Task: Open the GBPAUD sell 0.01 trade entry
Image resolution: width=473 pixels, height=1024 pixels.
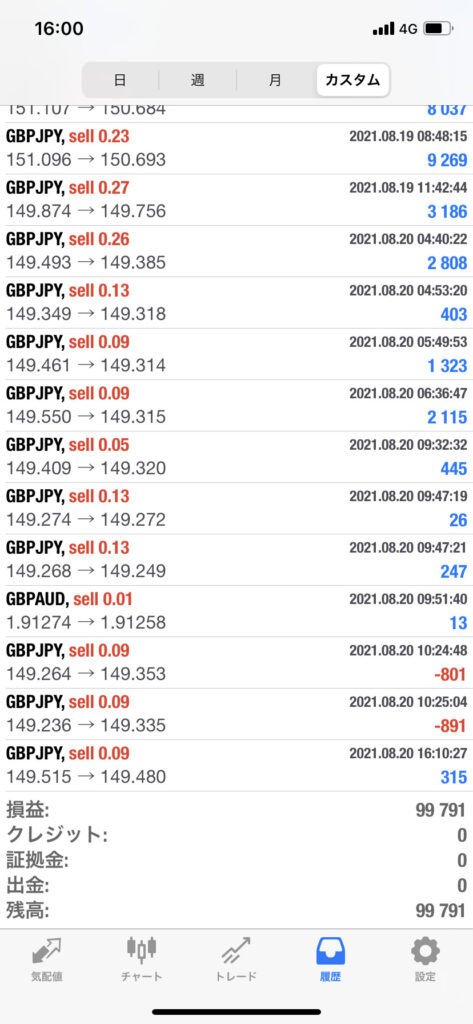Action: (x=236, y=611)
